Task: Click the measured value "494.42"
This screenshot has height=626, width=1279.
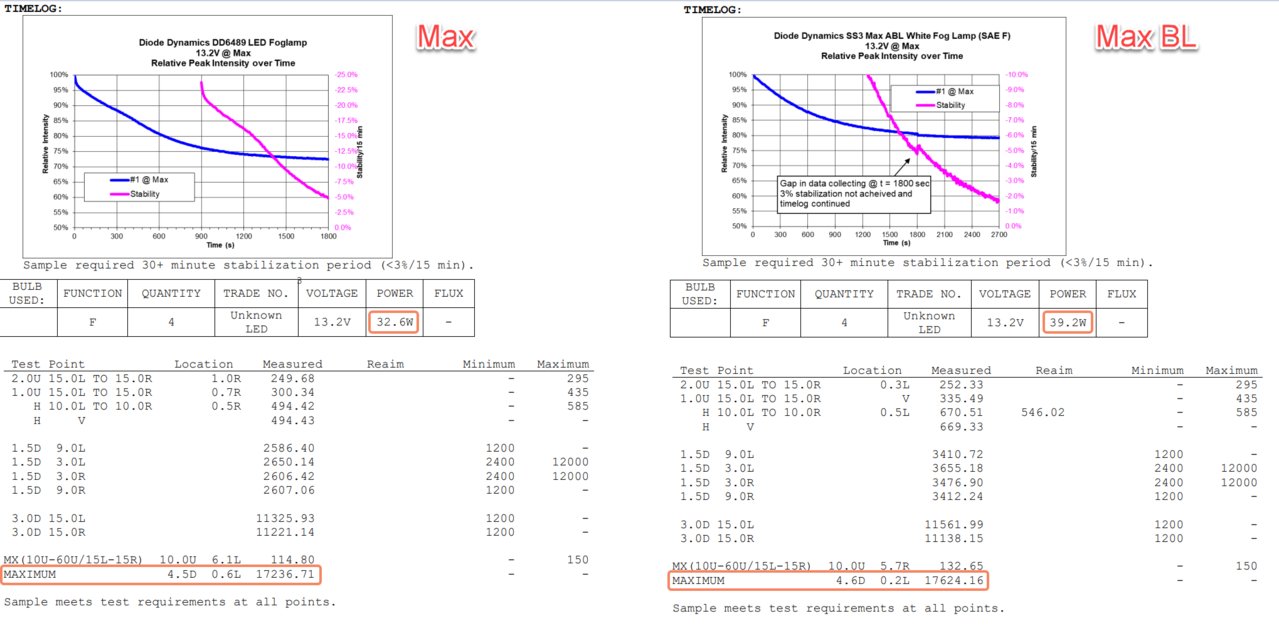Action: [293, 406]
